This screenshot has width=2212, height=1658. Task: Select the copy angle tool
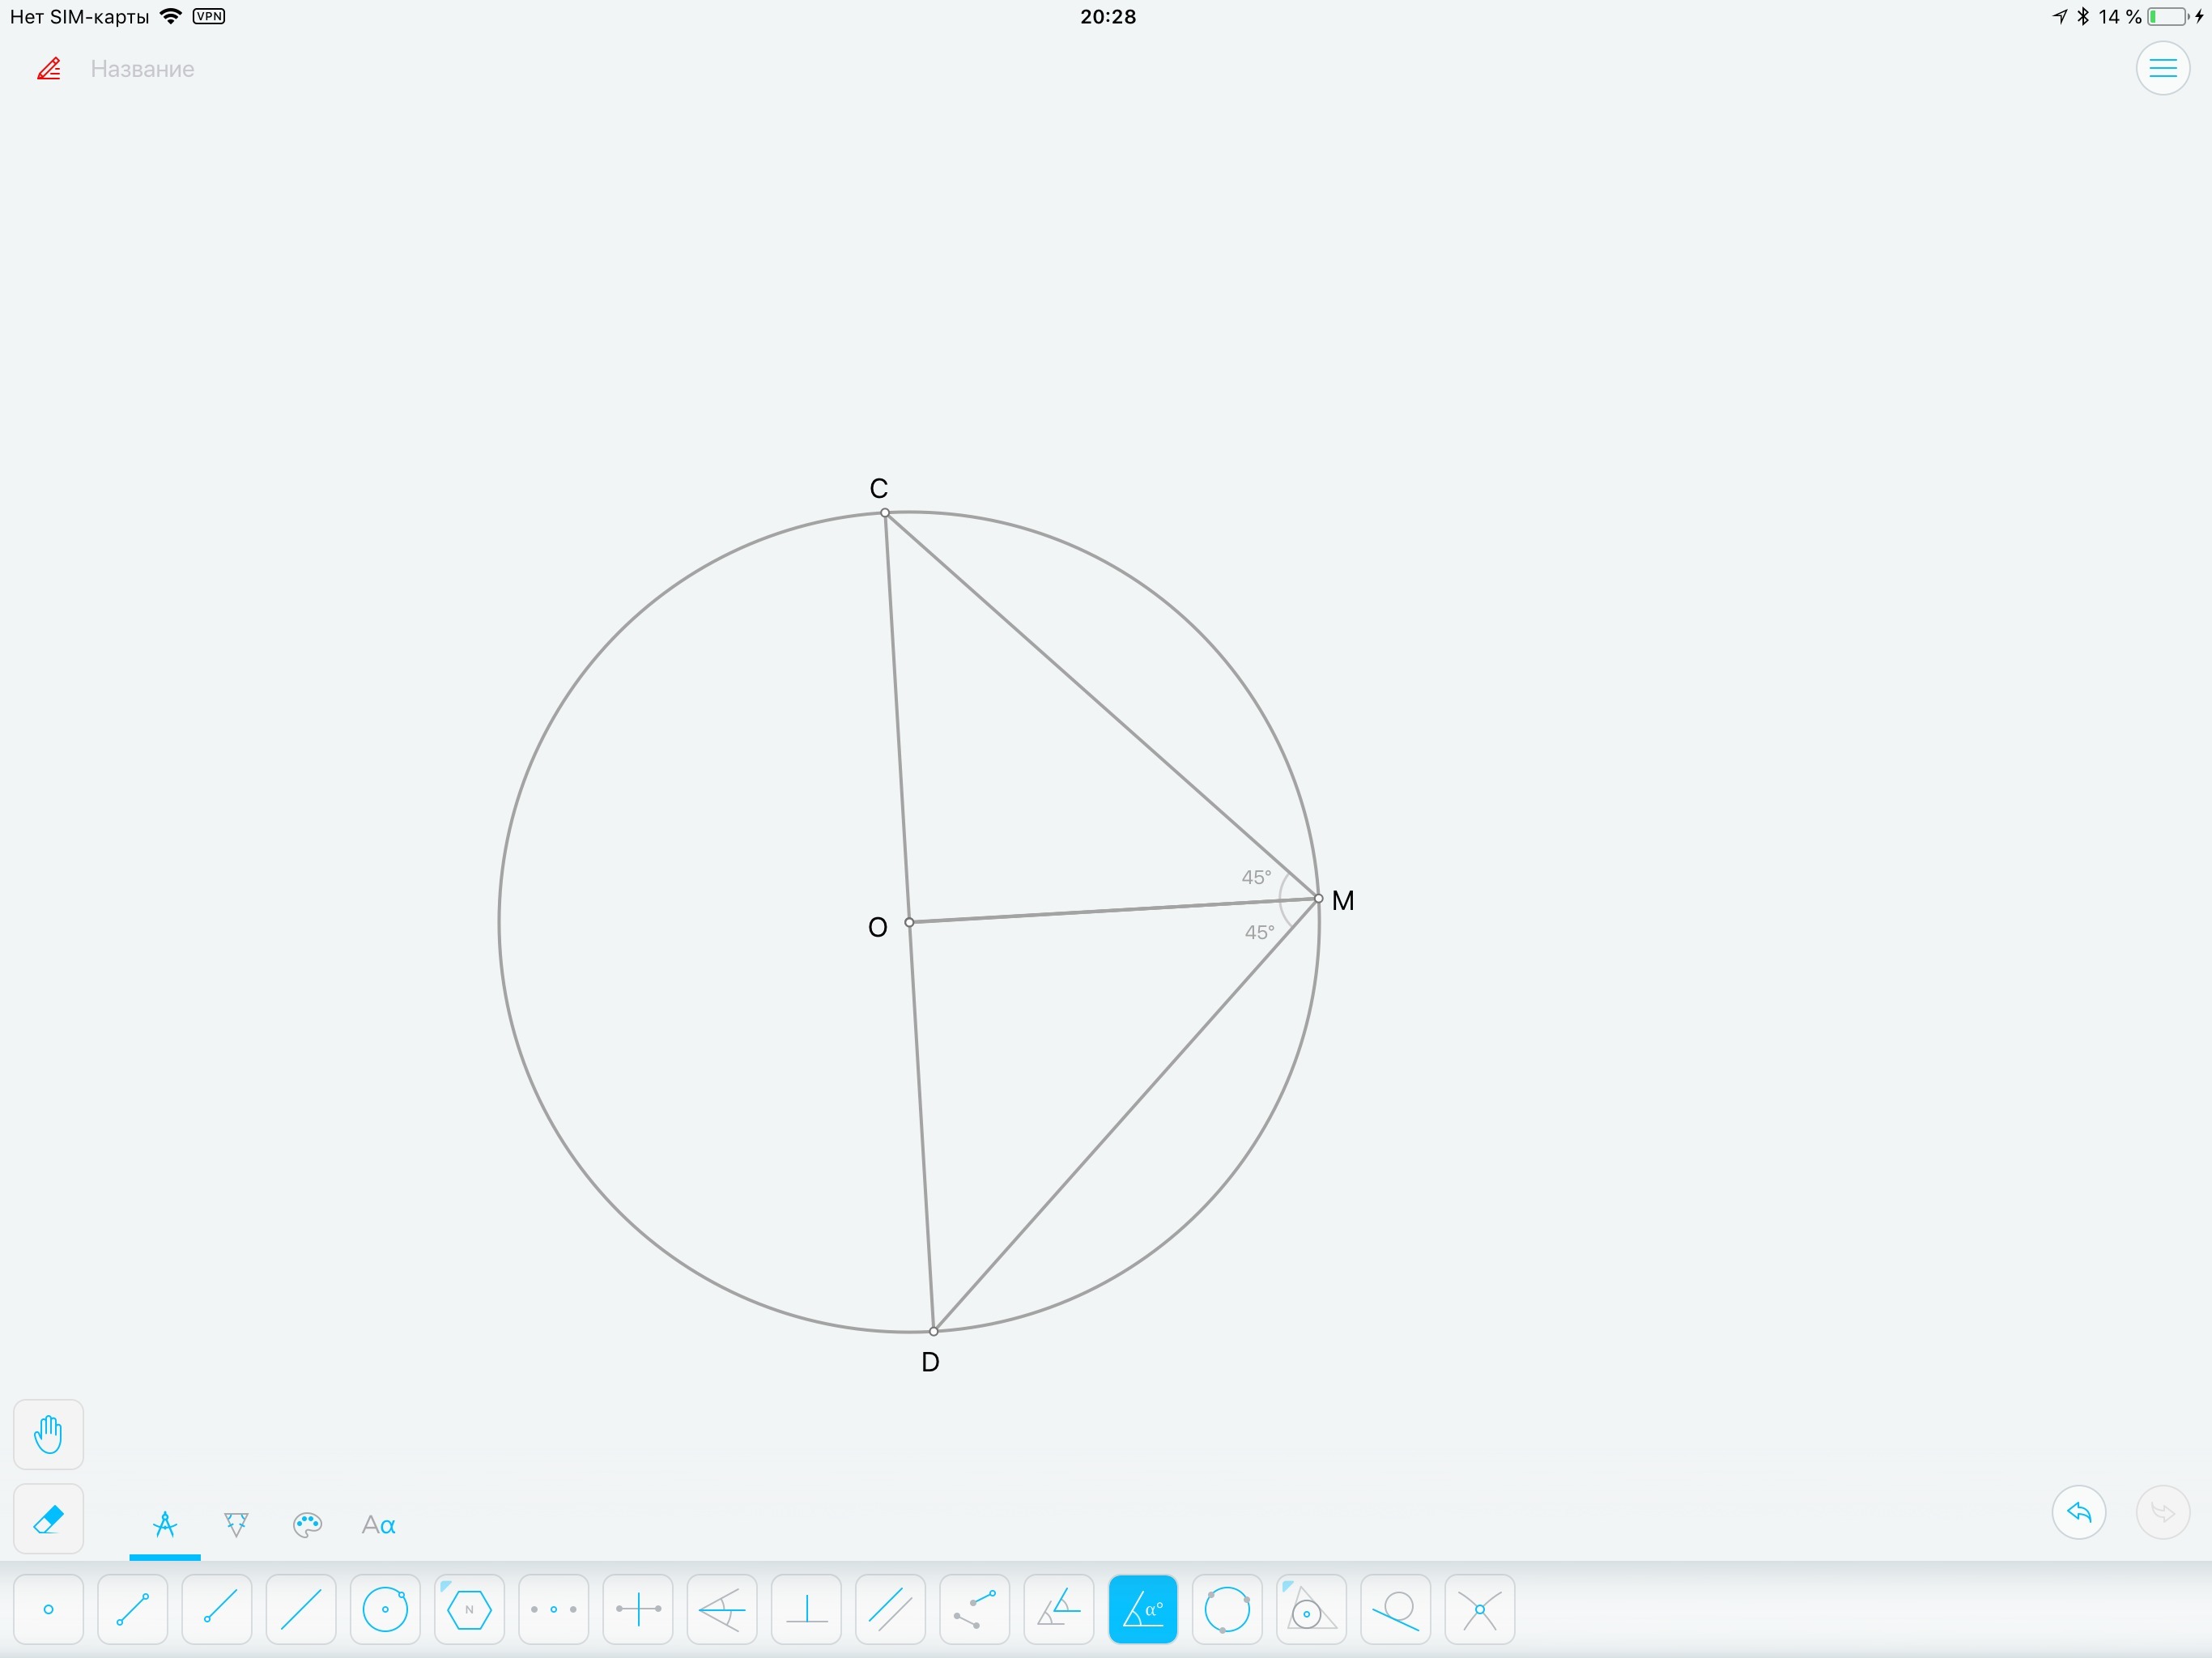click(1059, 1609)
